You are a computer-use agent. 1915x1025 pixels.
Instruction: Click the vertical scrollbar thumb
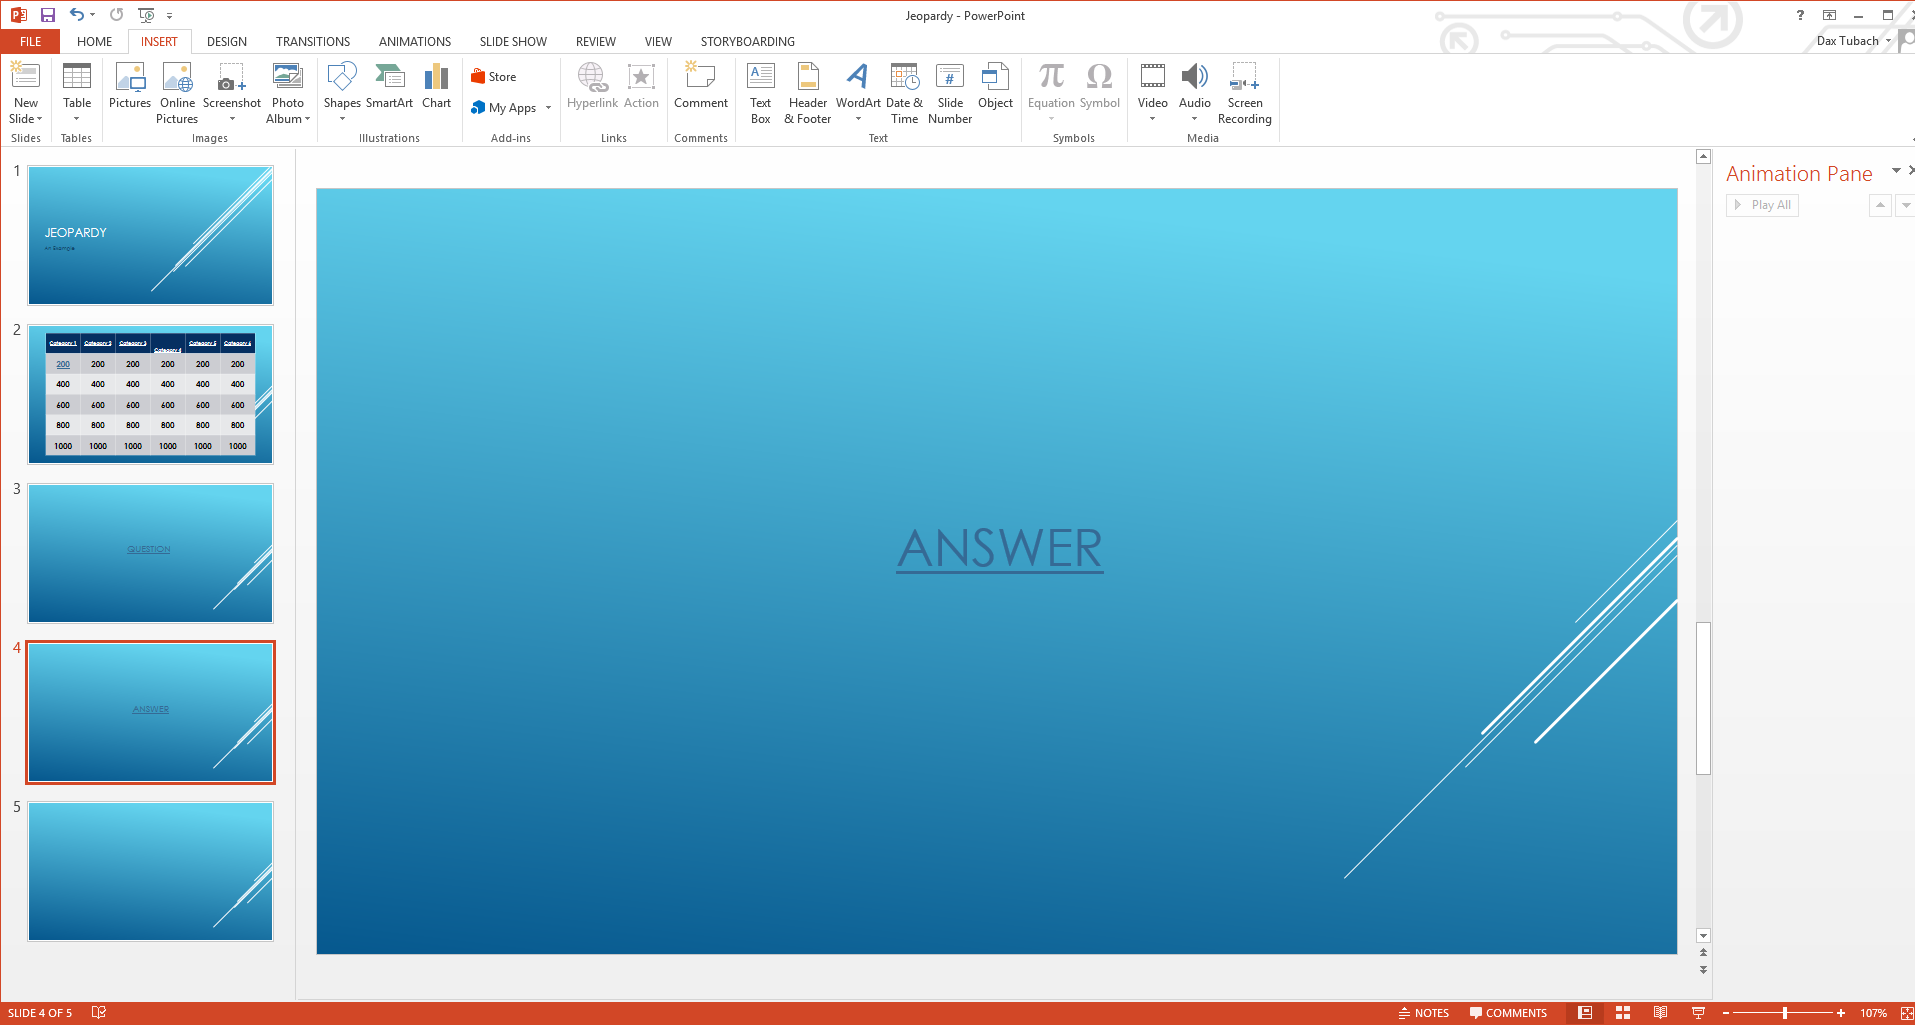(1703, 698)
